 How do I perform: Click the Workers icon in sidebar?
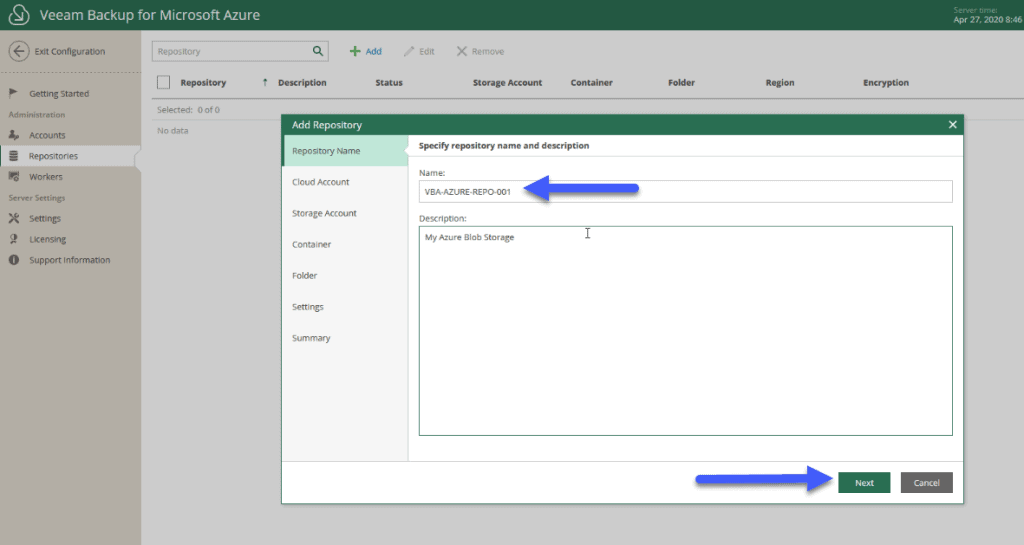[14, 176]
